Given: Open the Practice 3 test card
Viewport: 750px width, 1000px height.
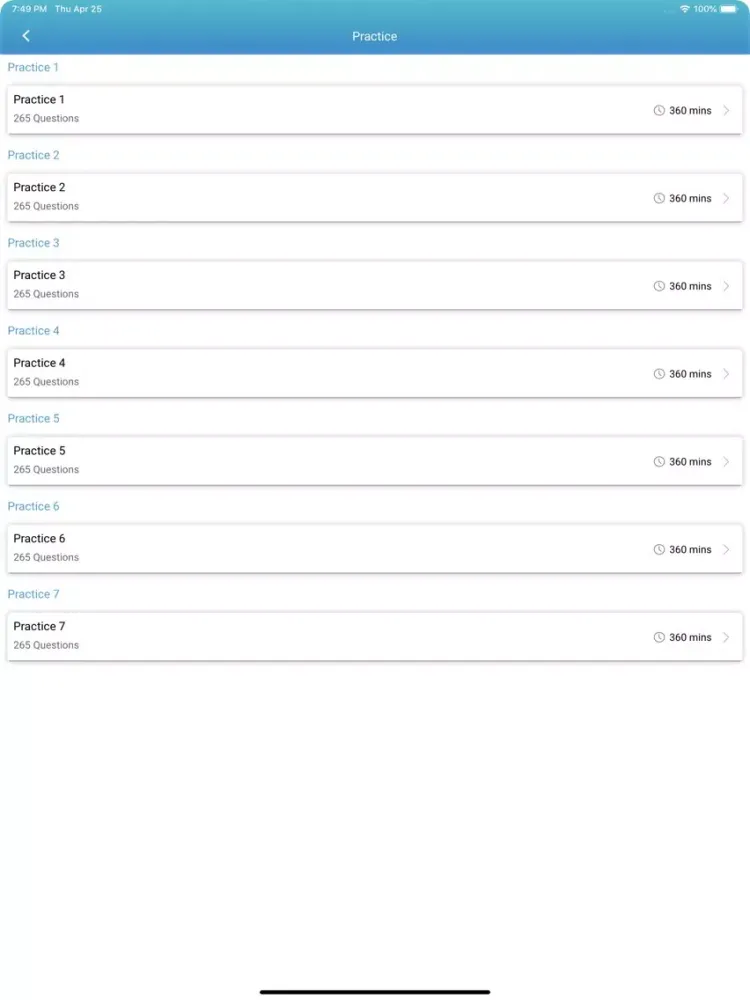Looking at the screenshot, I should [x=375, y=286].
